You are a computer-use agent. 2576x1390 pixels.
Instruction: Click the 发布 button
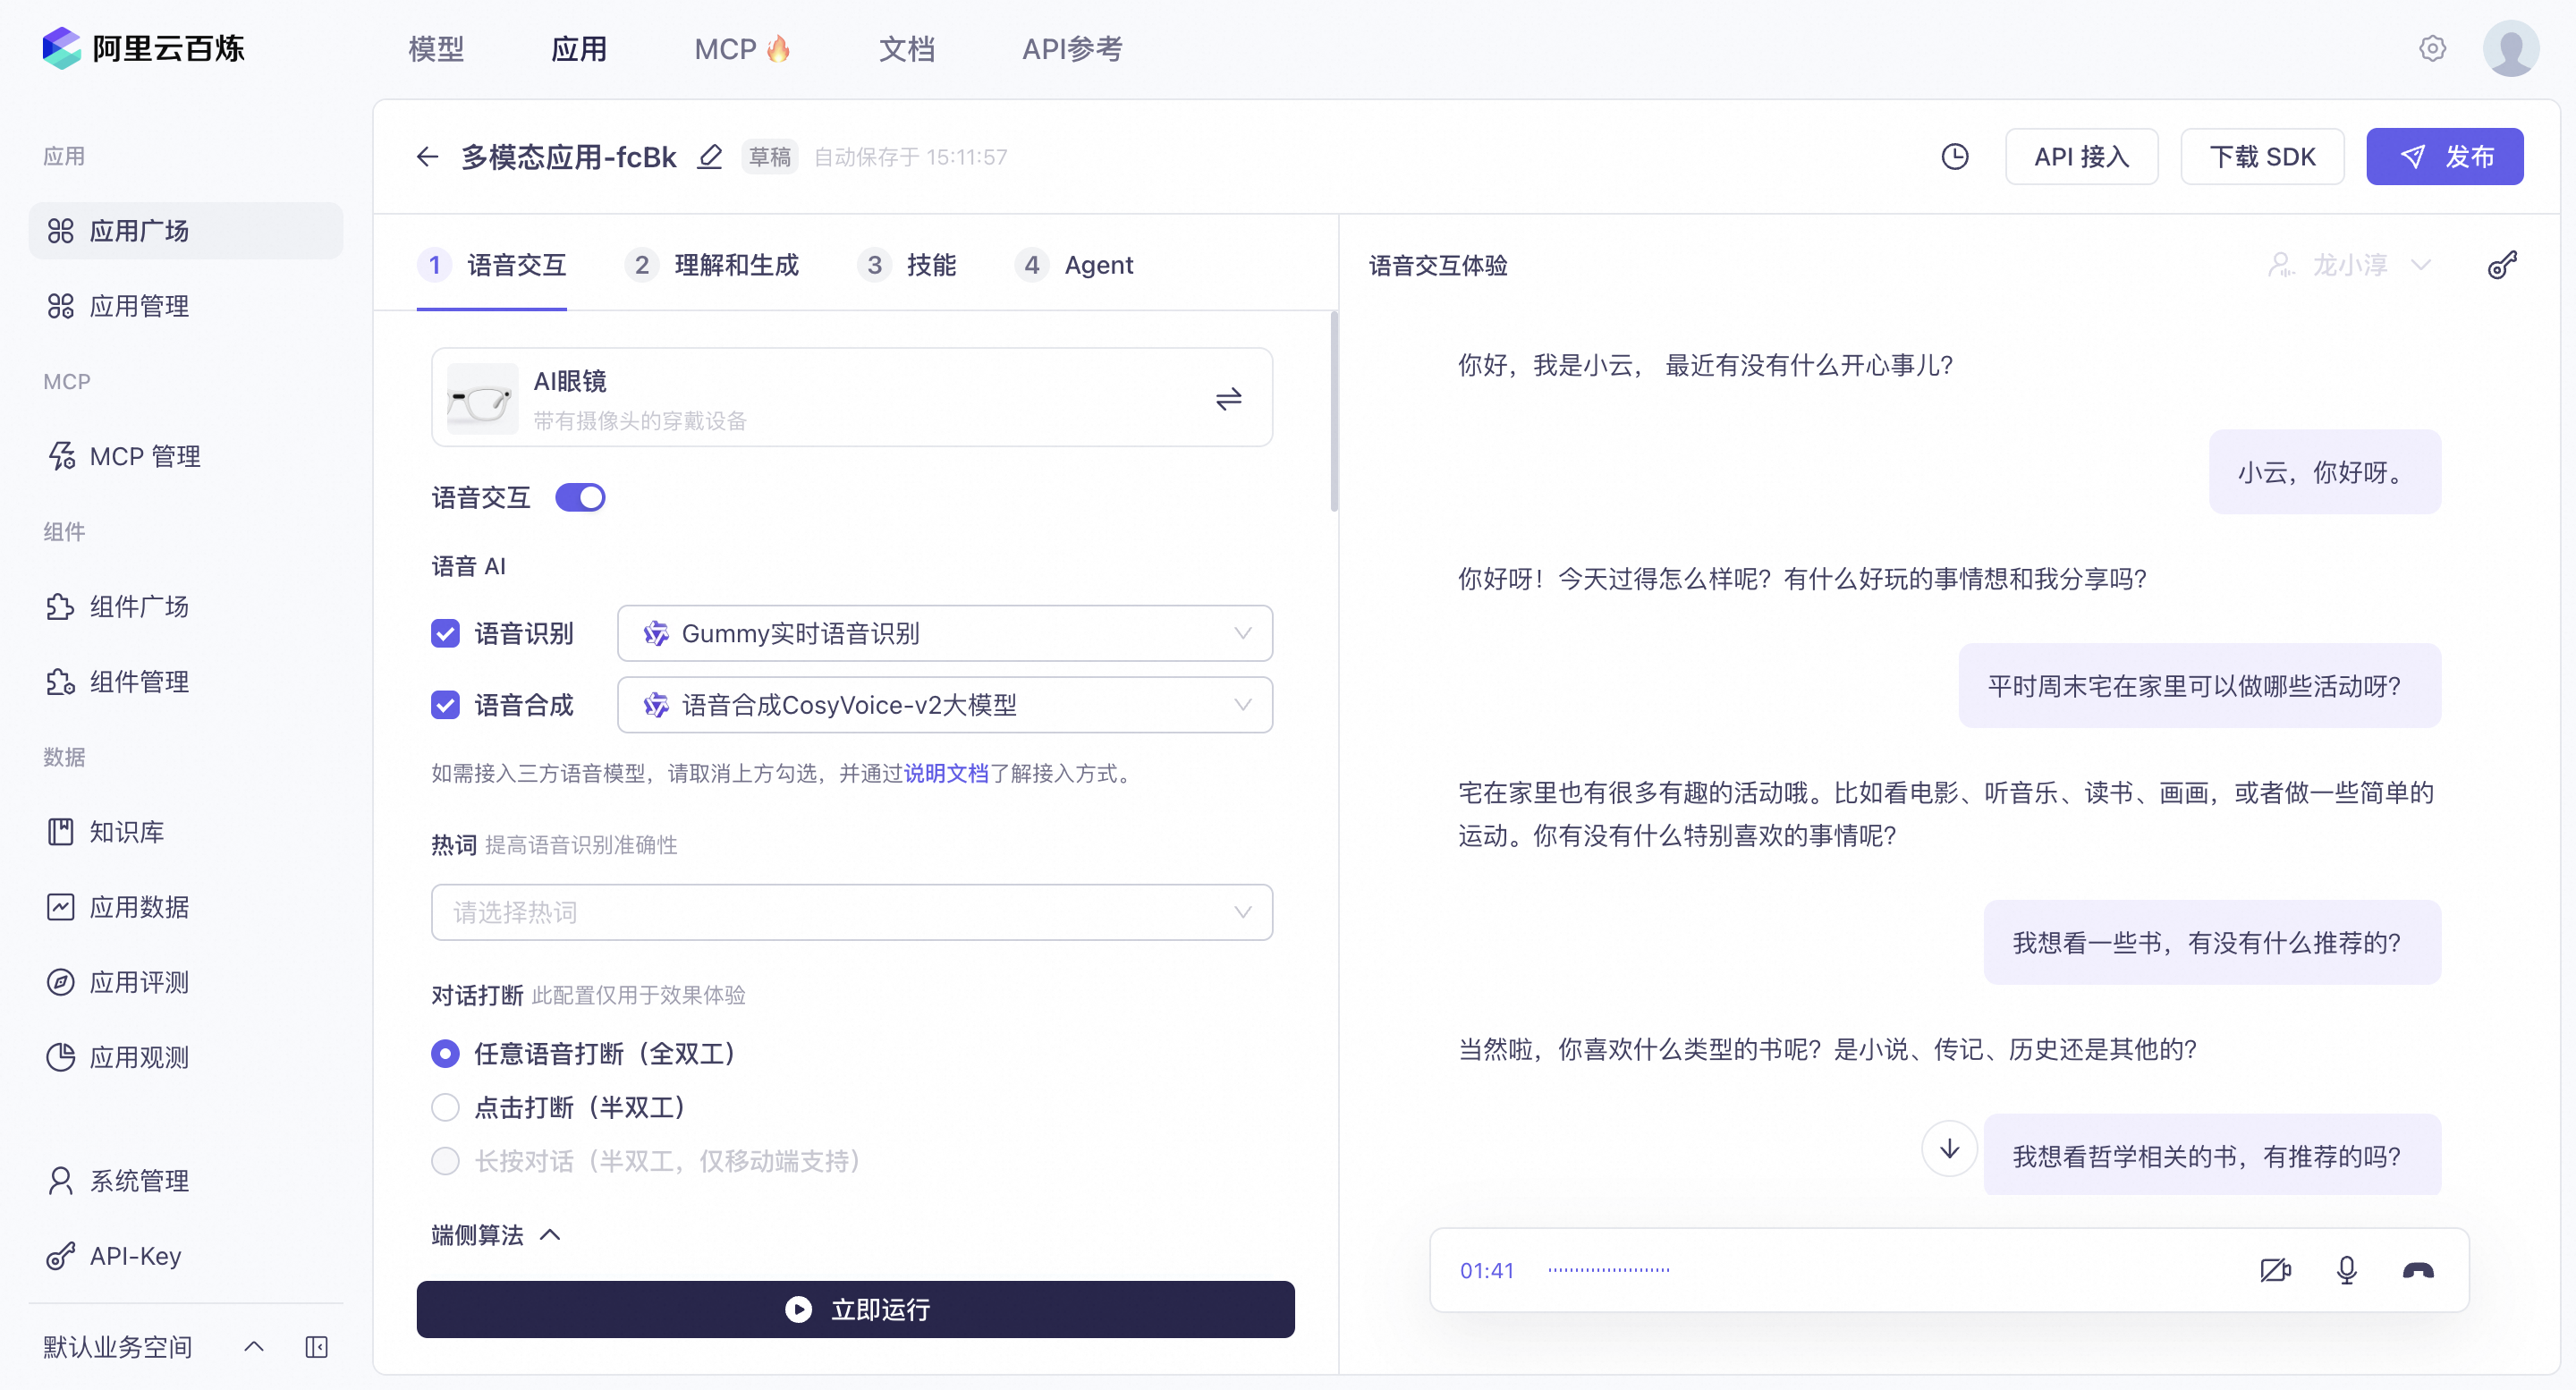2444,157
